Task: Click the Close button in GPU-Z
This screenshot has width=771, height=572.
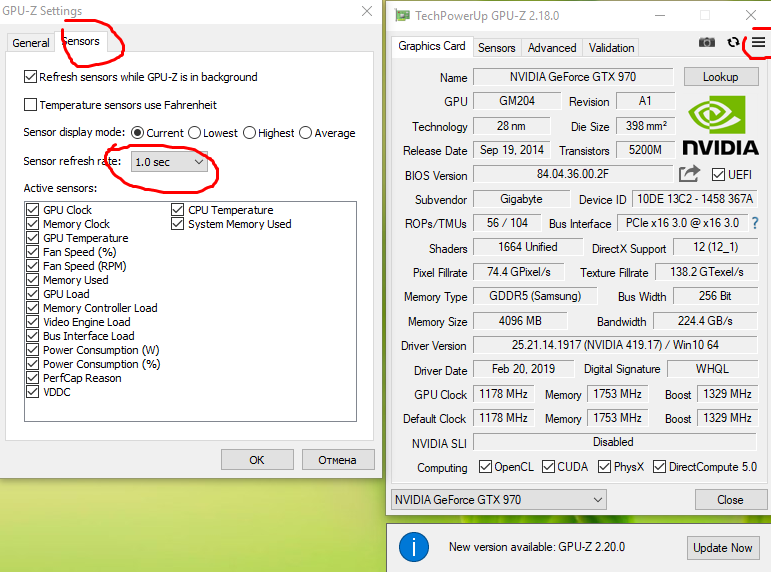Action: point(731,500)
